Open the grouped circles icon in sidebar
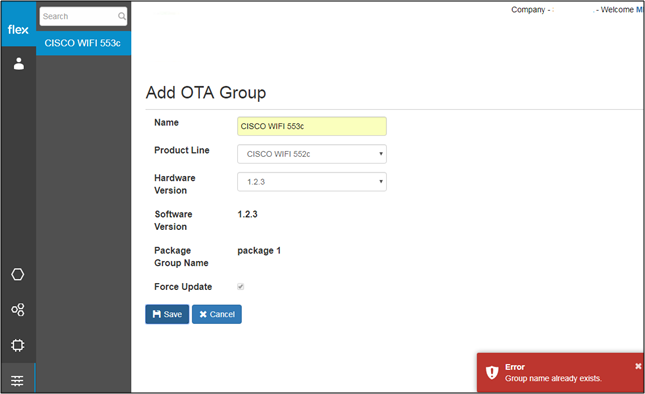This screenshot has width=645, height=394. click(x=18, y=310)
